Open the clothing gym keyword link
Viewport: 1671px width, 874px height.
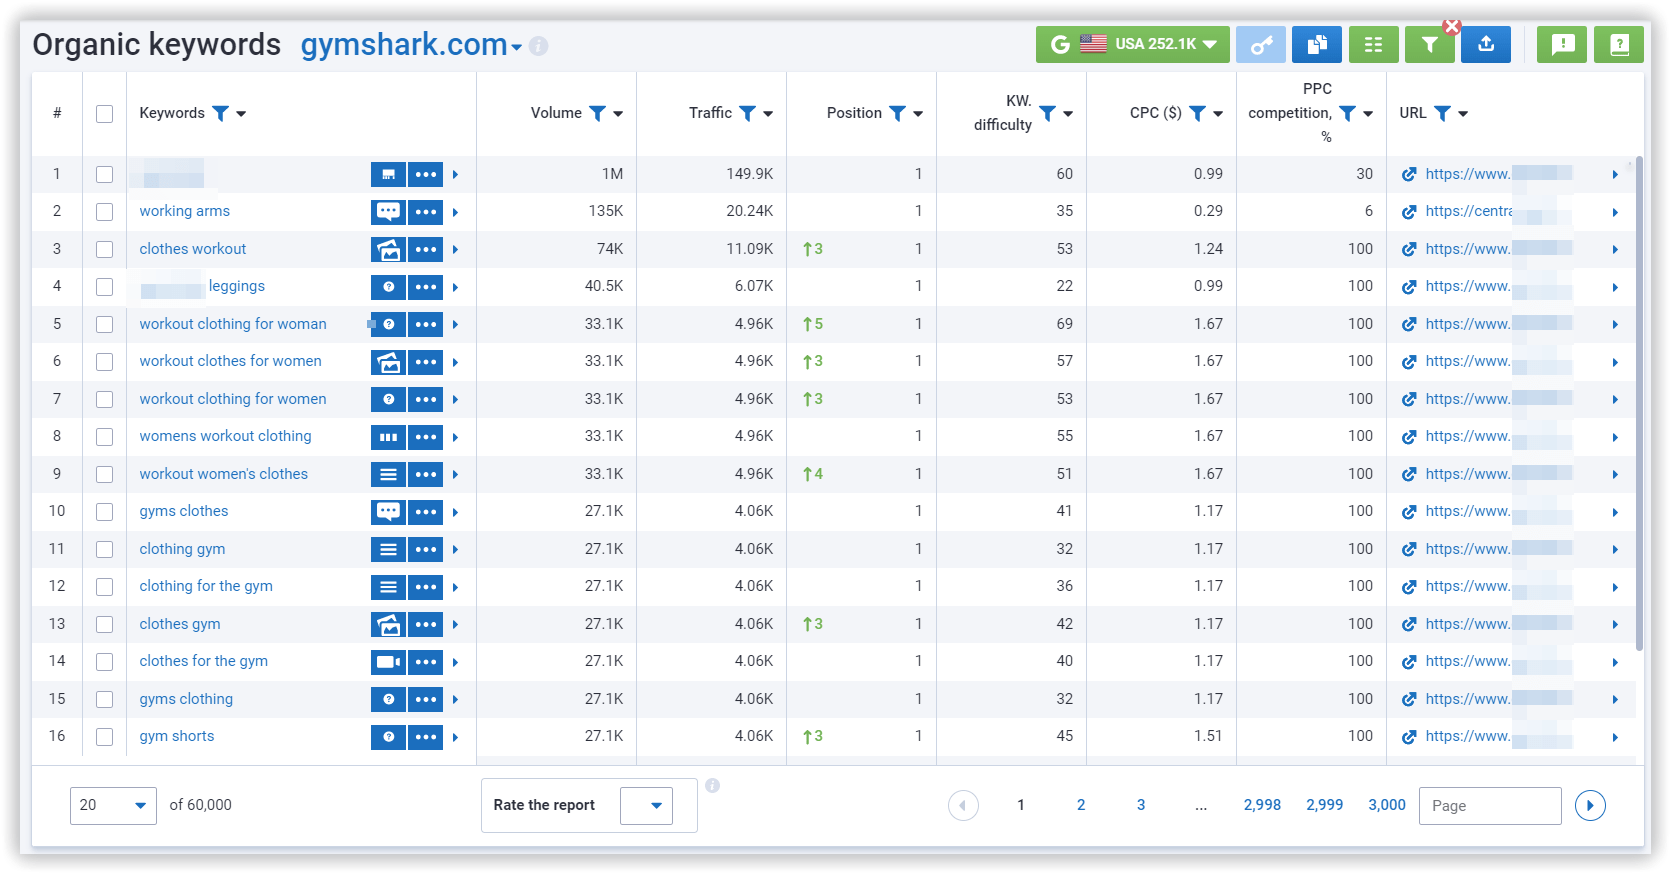pos(182,549)
